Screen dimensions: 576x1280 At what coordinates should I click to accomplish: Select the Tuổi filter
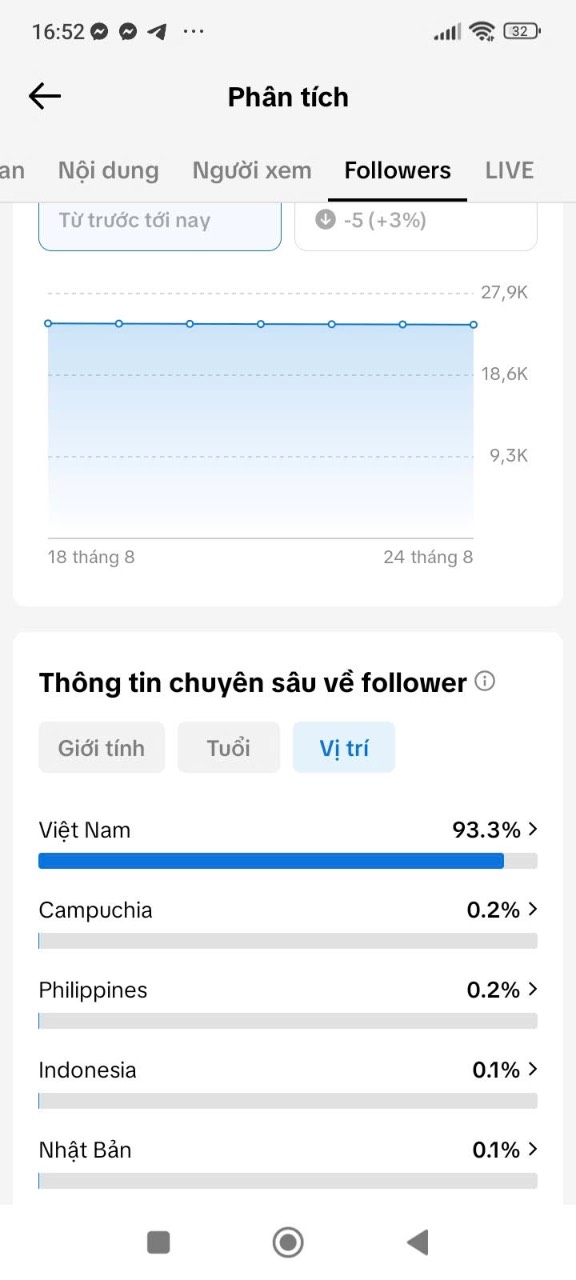229,748
